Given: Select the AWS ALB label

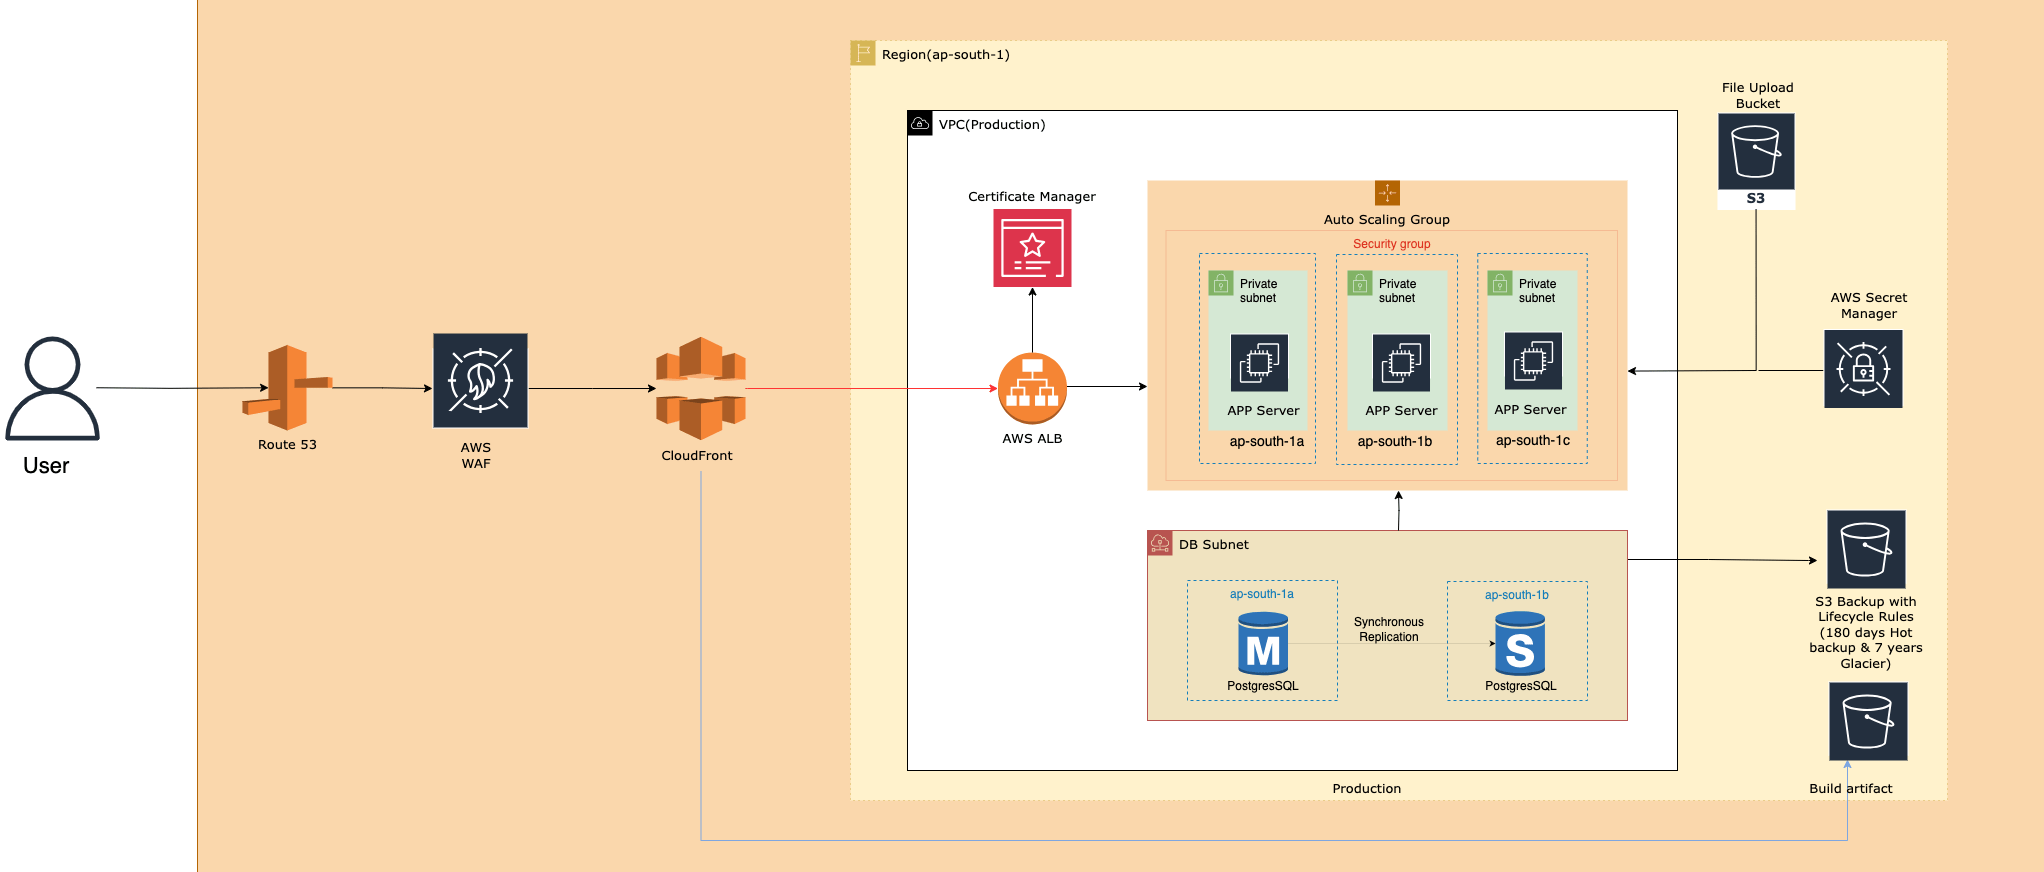Looking at the screenshot, I should 1032,438.
